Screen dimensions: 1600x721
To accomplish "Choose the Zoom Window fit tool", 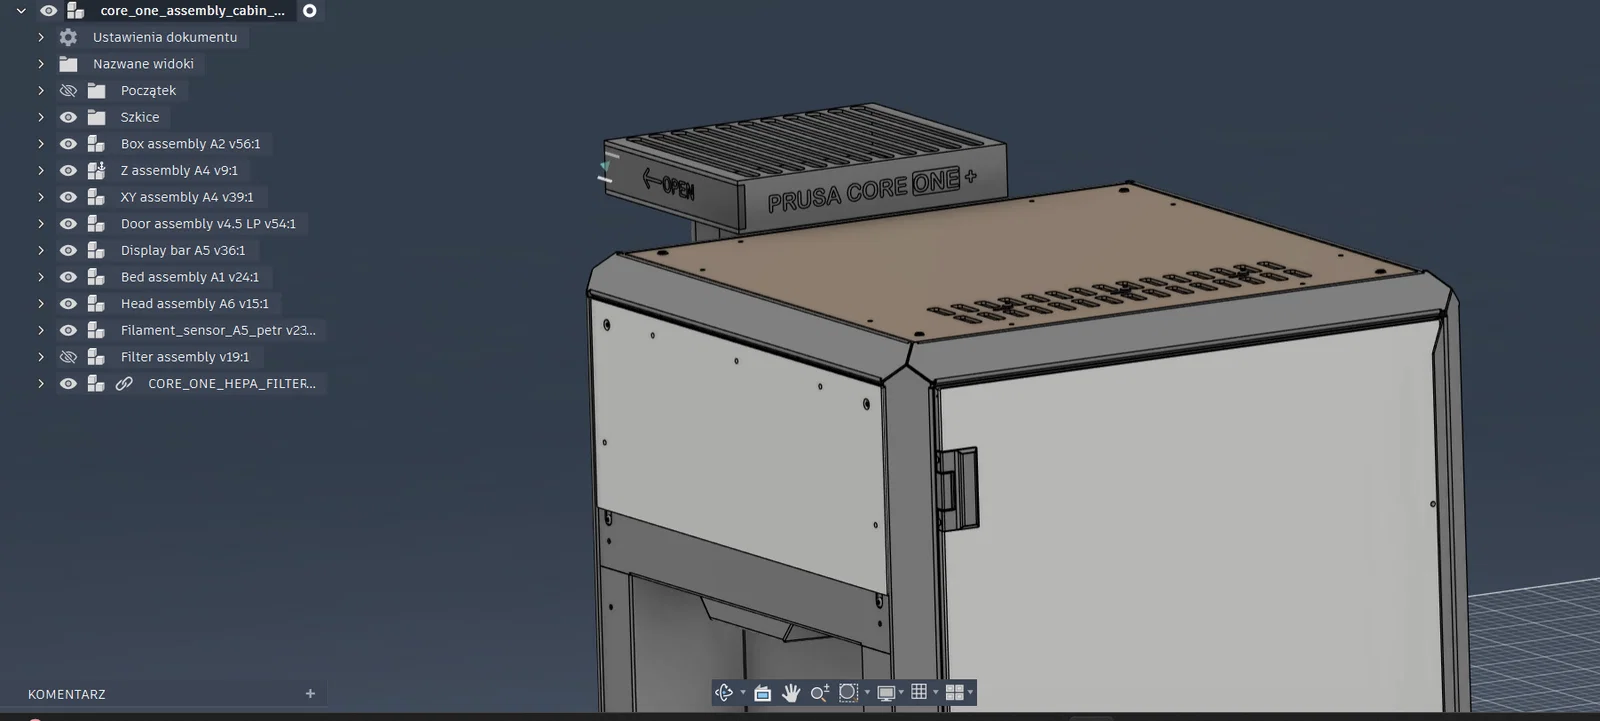I will pyautogui.click(x=848, y=692).
